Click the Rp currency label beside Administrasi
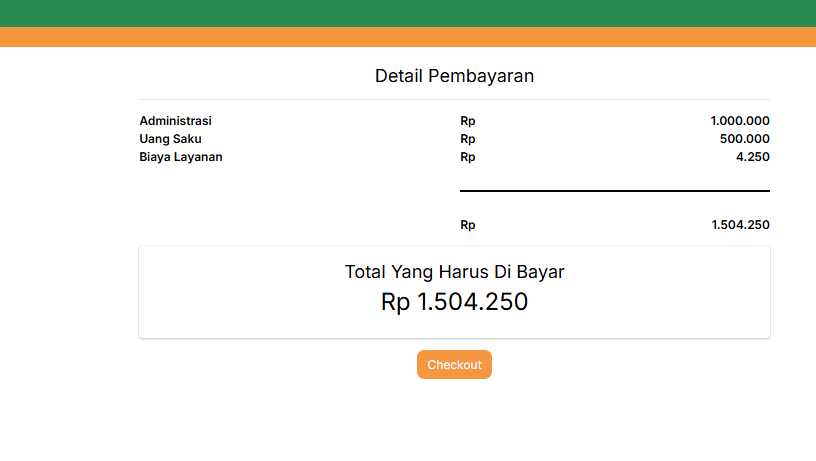This screenshot has width=816, height=461. click(467, 121)
